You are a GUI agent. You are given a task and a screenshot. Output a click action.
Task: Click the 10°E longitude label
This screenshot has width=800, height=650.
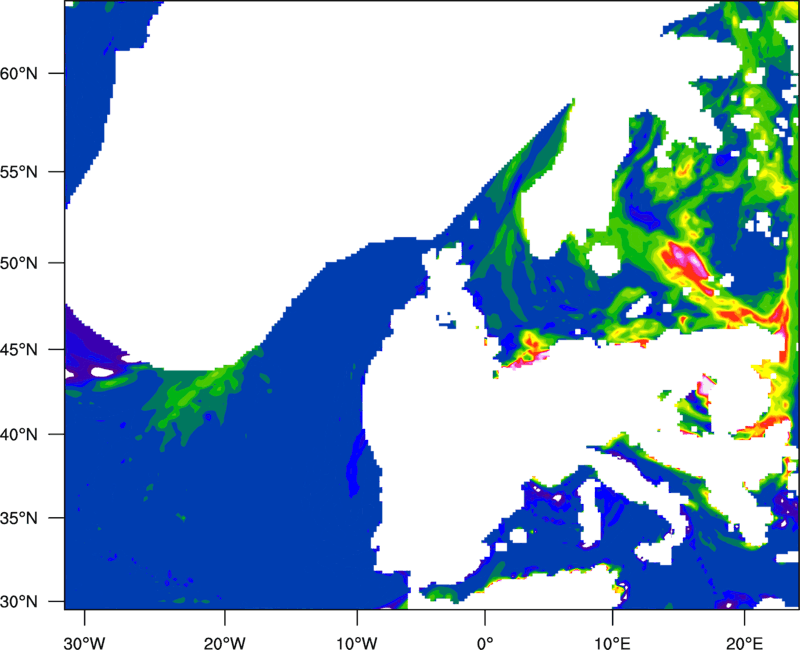coord(612,643)
